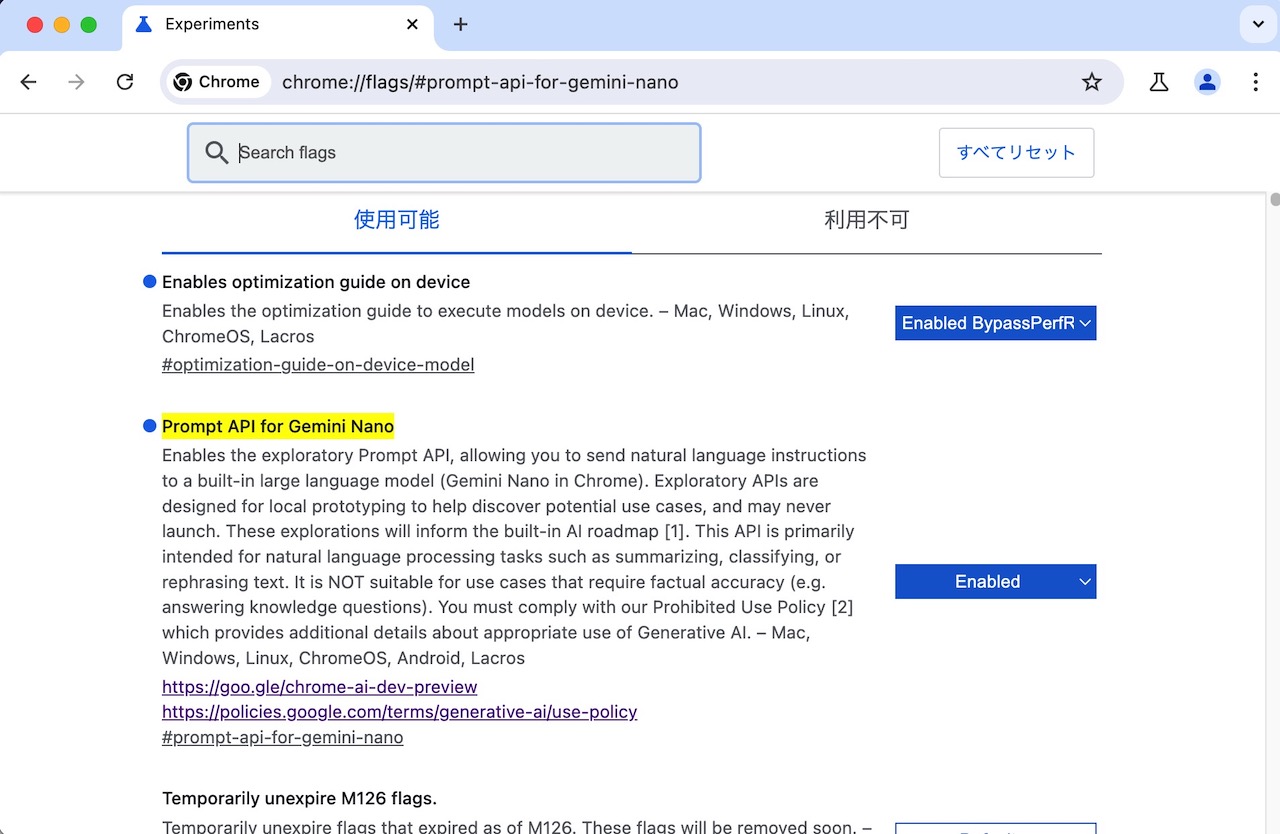Open the Chrome Labs flask icon
Screen dimensions: 1280x834
pyautogui.click(x=1159, y=82)
